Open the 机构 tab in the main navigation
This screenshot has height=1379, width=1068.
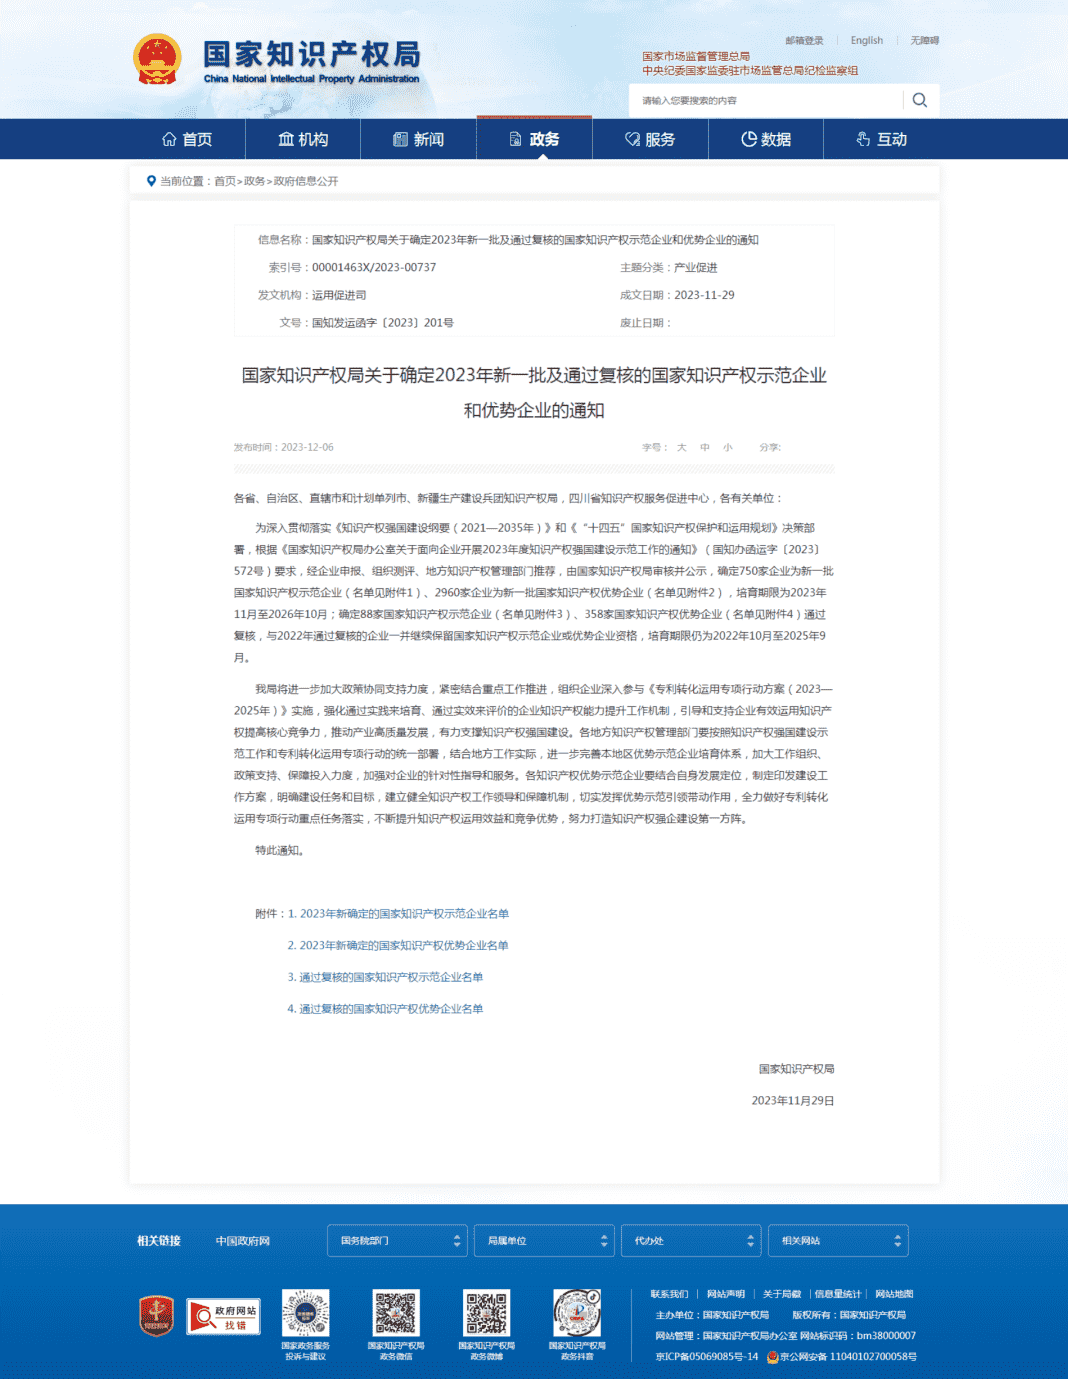(303, 139)
